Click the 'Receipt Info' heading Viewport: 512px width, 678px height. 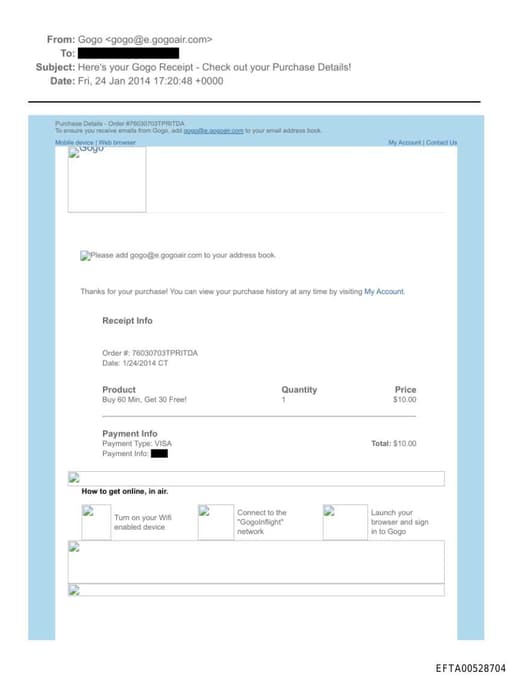[127, 320]
